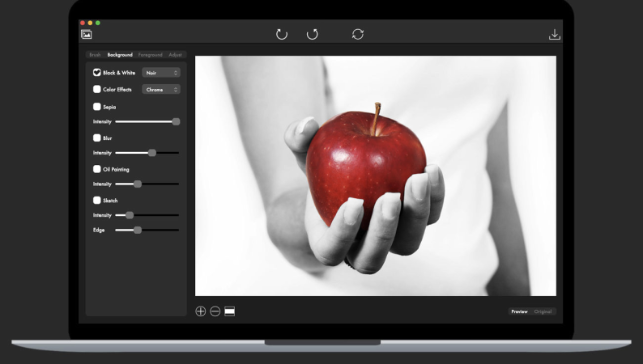Select the Preview view button
This screenshot has height=364, width=643.
point(519,312)
